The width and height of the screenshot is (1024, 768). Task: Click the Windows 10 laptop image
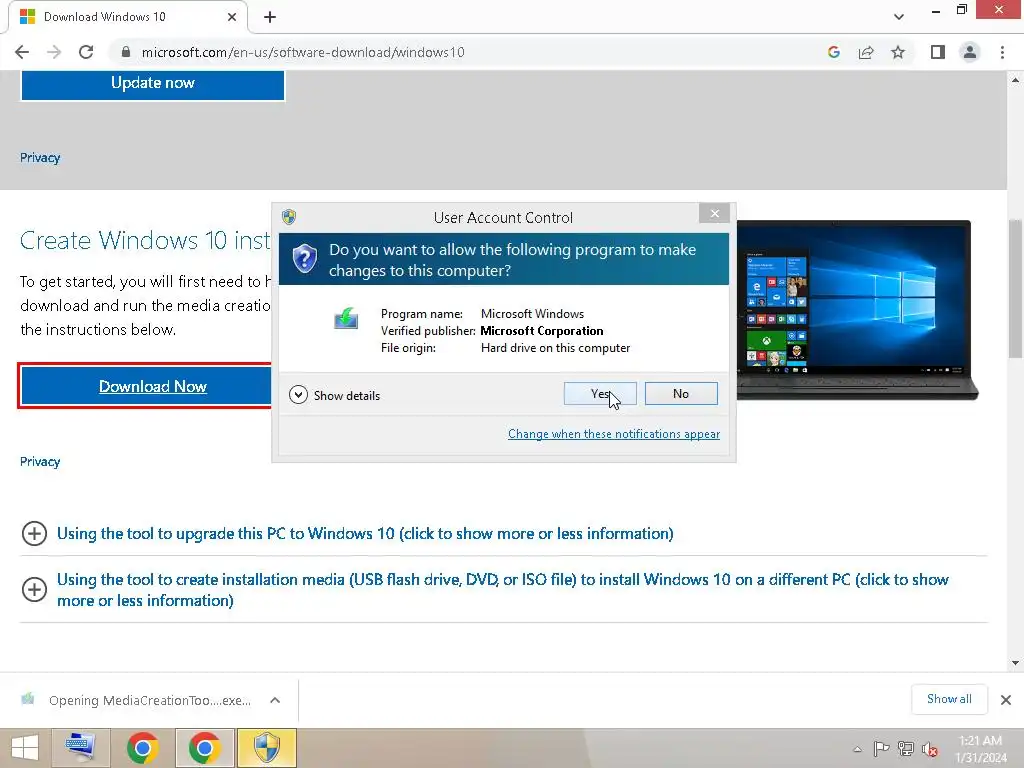coord(857,310)
